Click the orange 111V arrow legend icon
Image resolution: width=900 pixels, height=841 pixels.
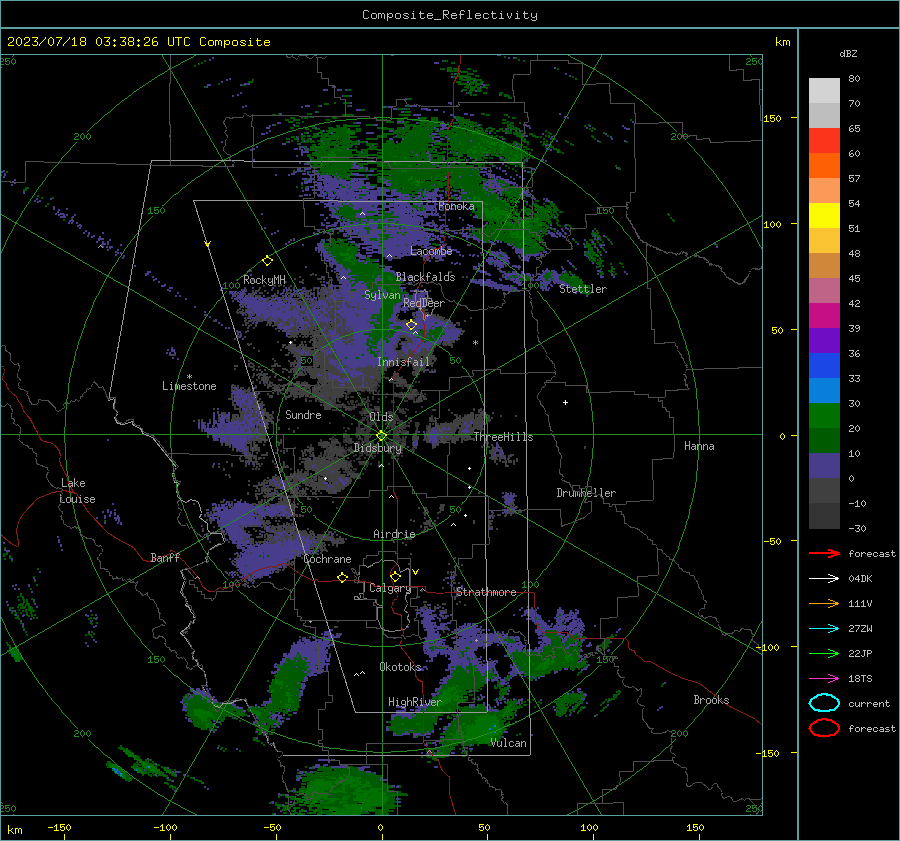coord(824,603)
